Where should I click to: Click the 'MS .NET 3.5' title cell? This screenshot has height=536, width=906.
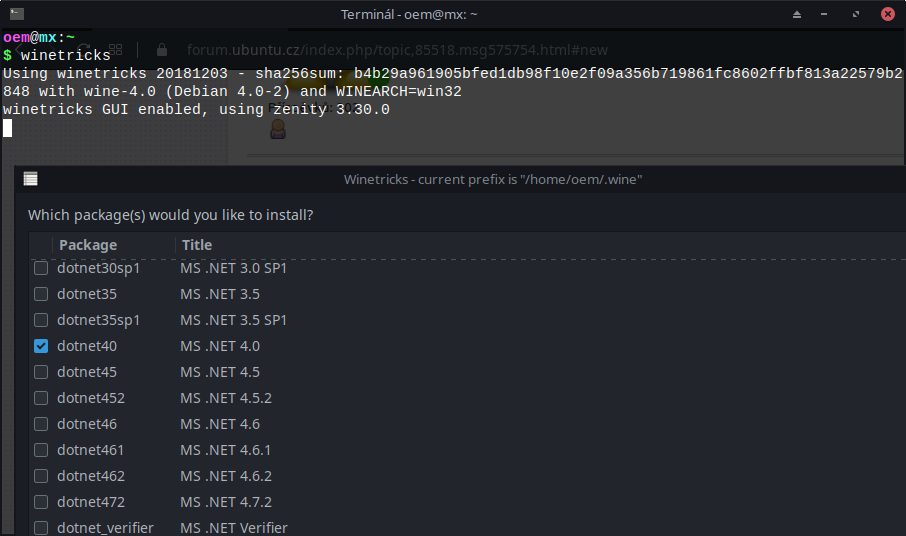coord(220,294)
